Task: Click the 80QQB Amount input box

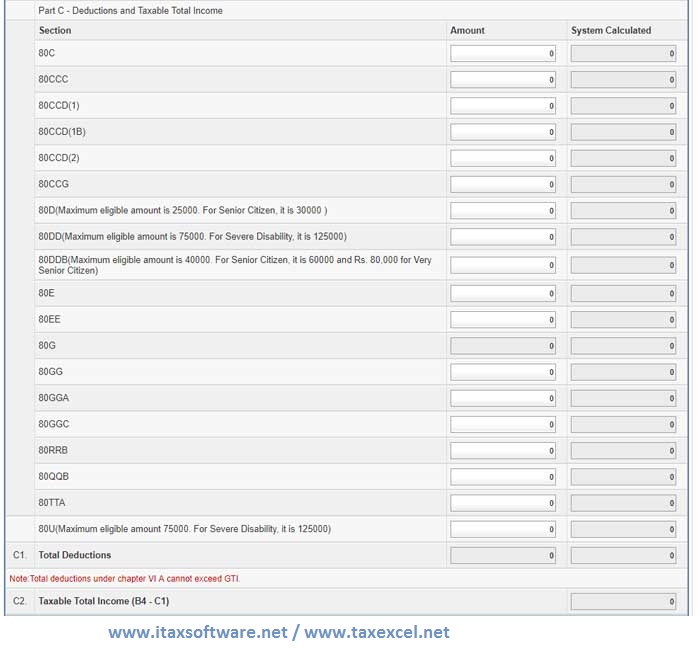Action: tap(503, 476)
